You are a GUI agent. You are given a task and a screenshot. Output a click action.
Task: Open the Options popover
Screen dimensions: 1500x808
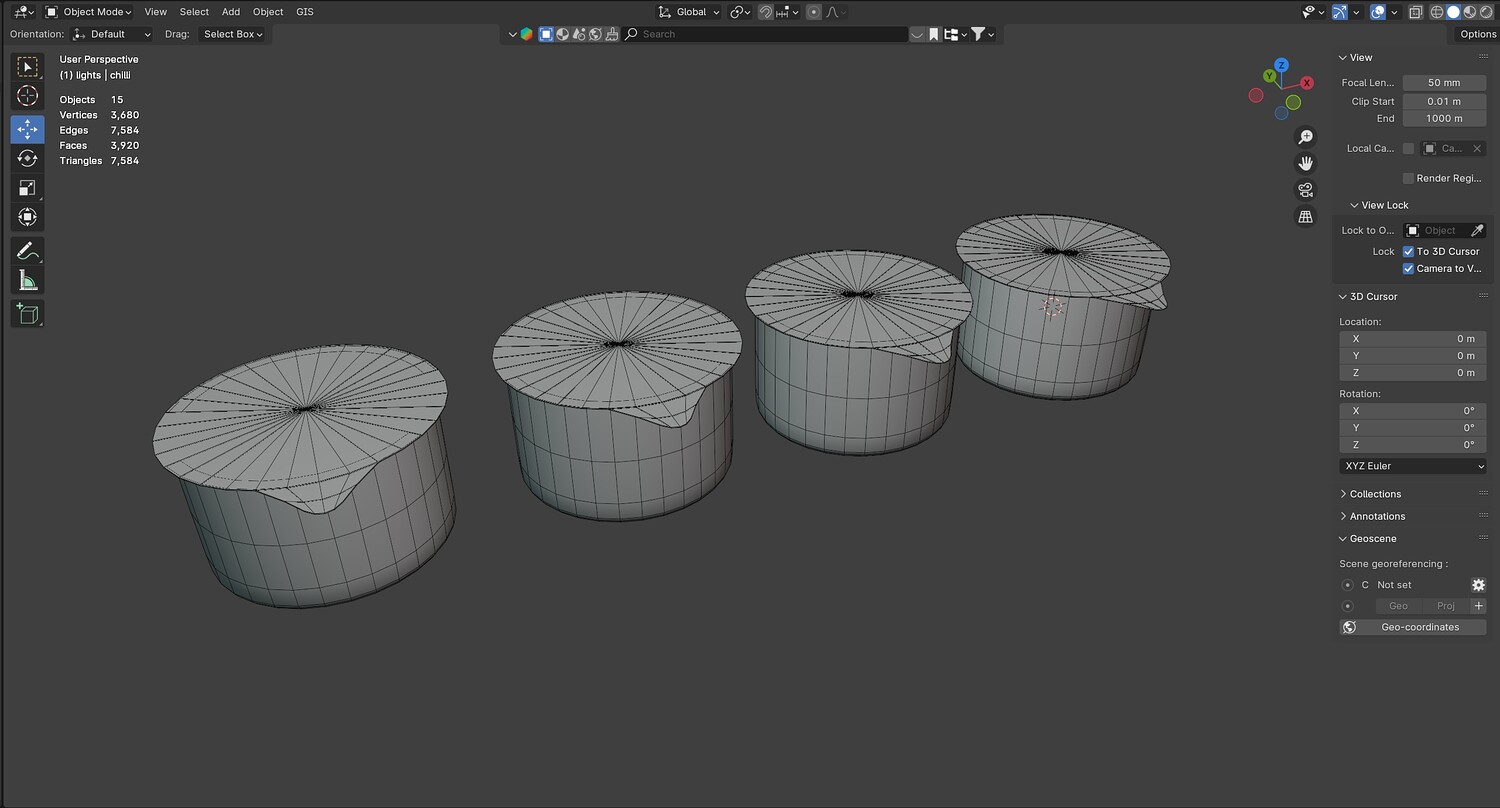tap(1478, 34)
